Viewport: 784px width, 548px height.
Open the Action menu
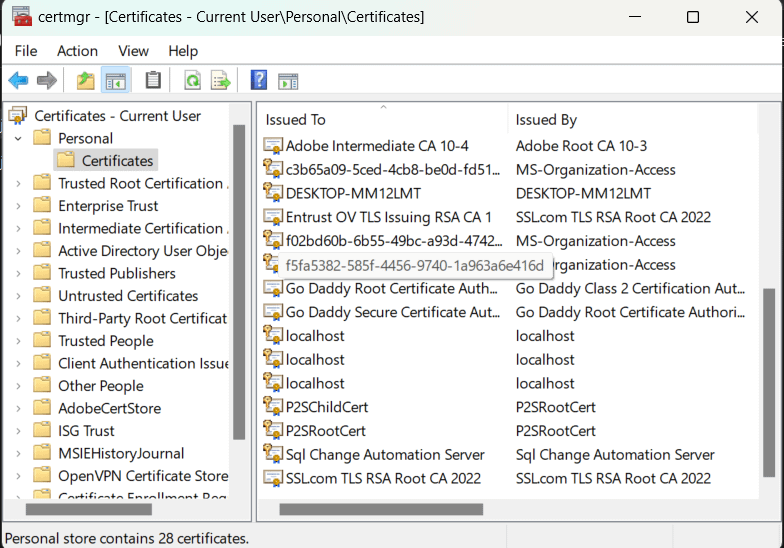click(x=77, y=51)
